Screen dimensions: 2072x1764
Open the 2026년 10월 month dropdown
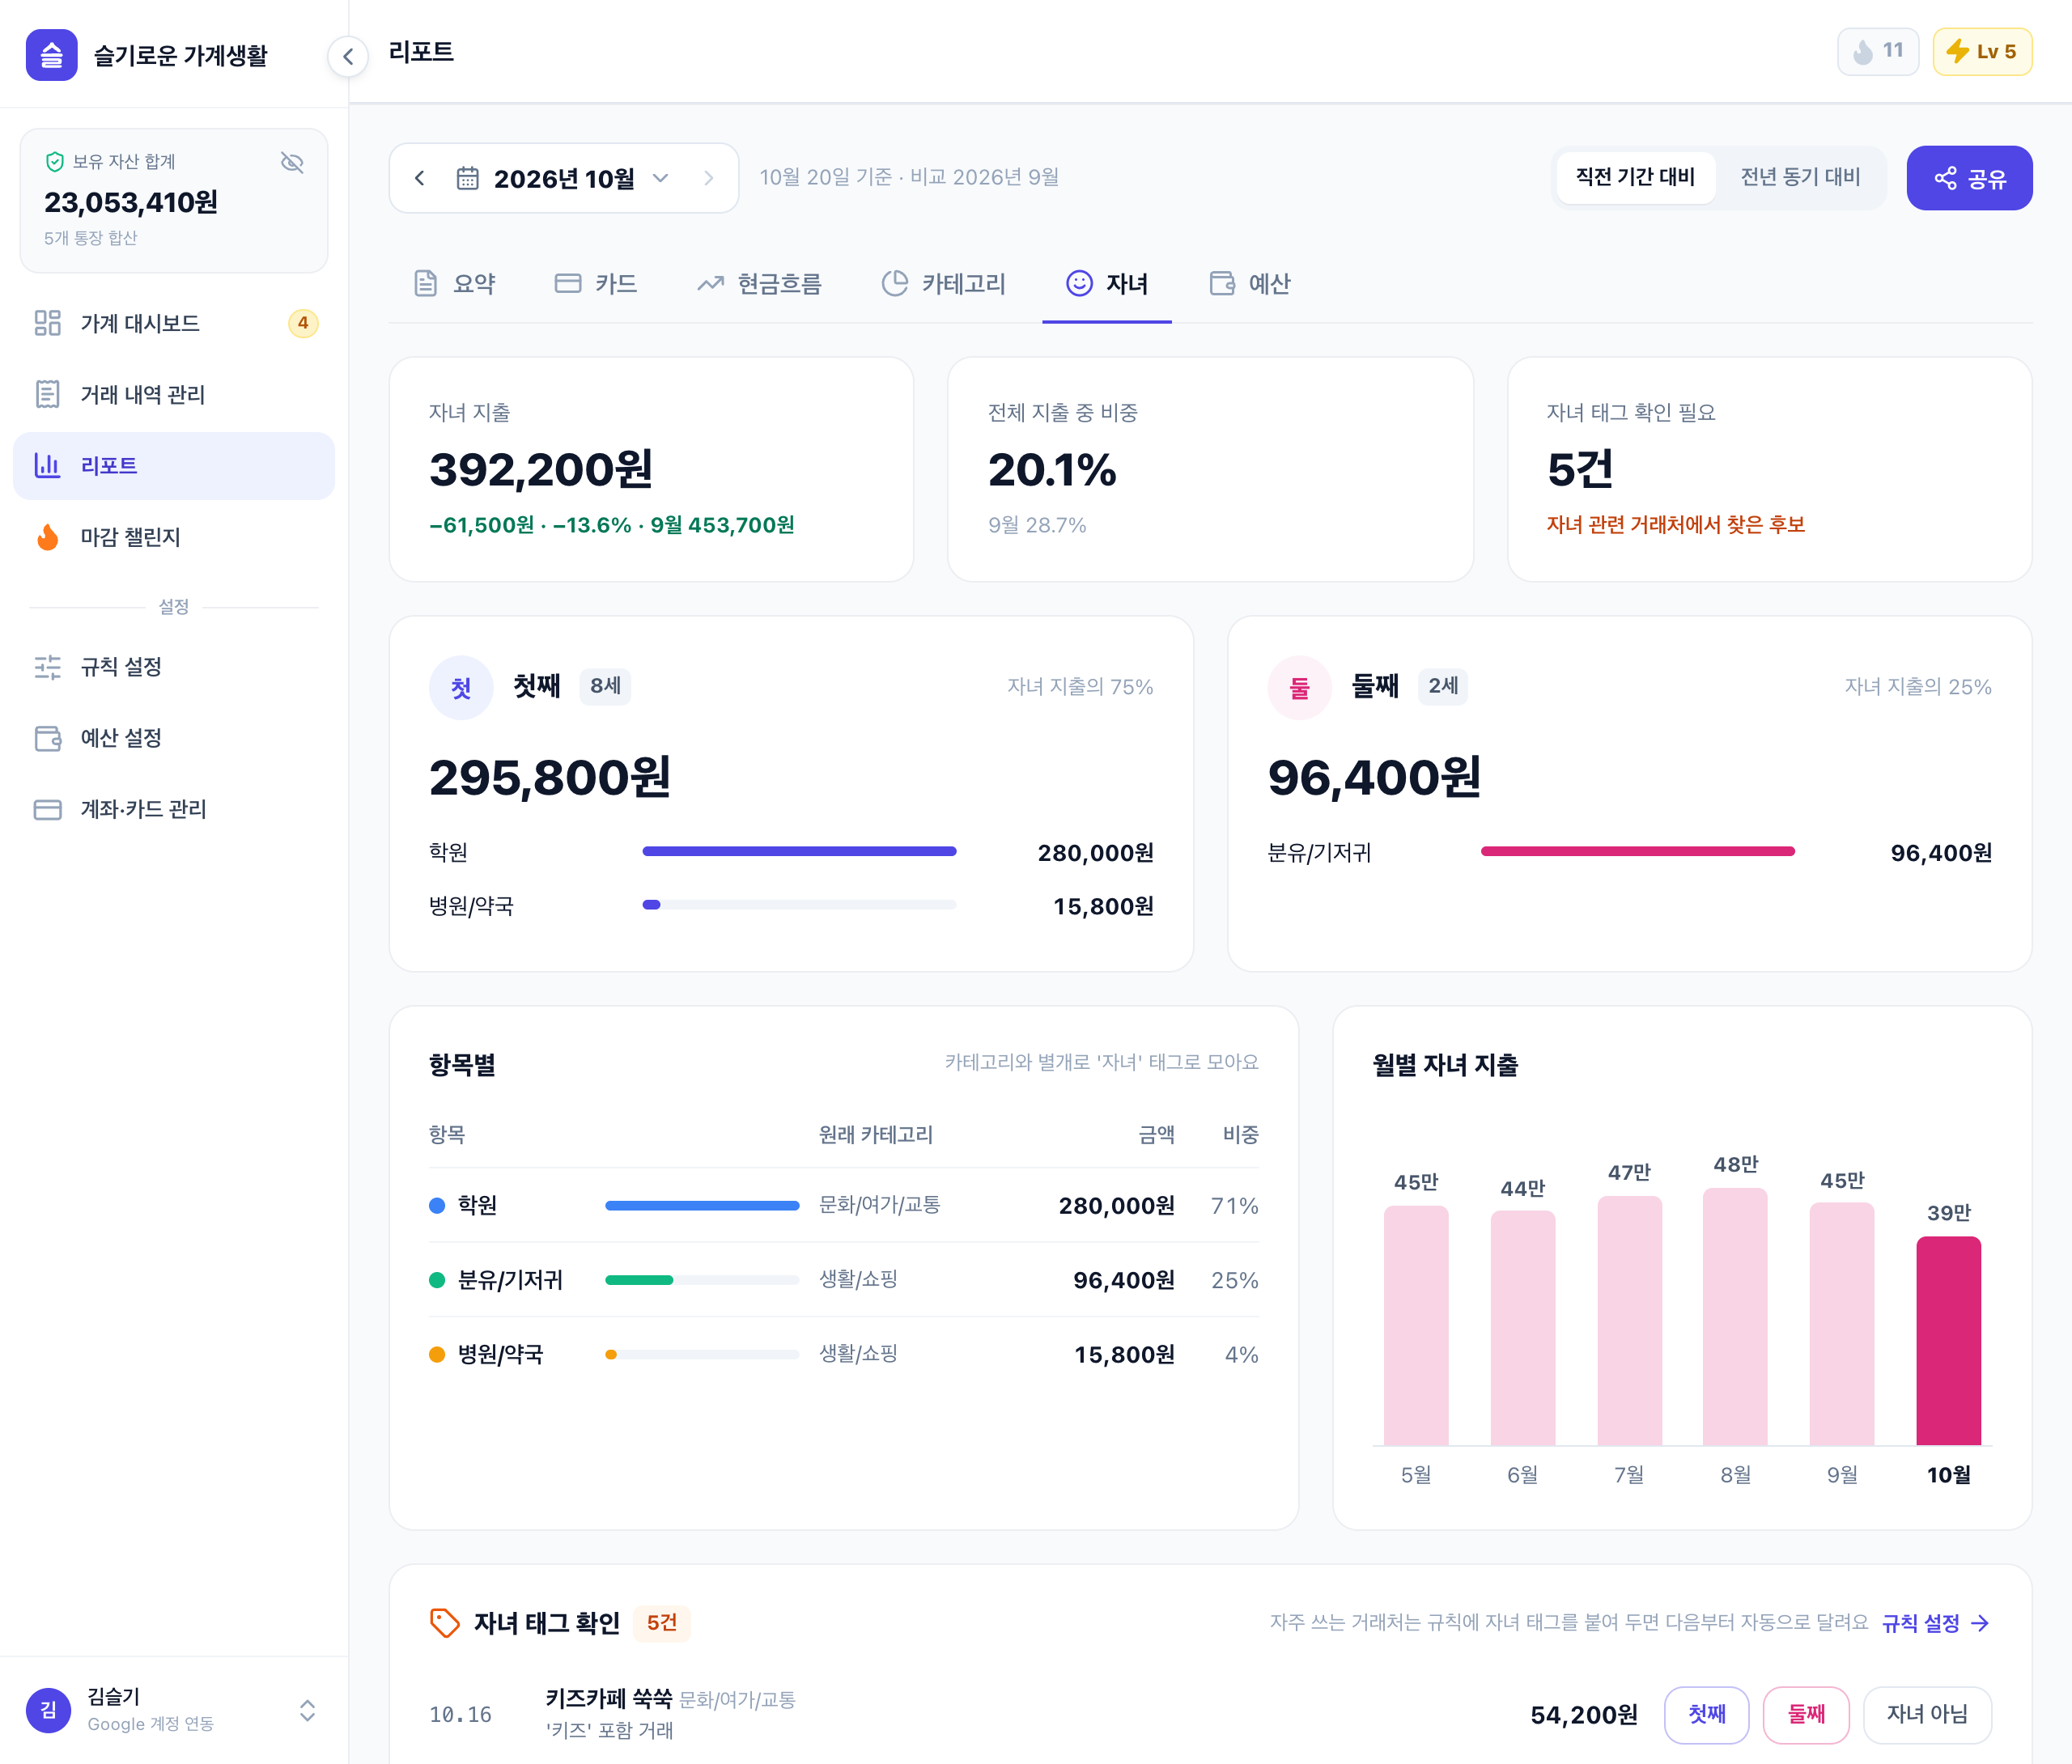[x=564, y=178]
